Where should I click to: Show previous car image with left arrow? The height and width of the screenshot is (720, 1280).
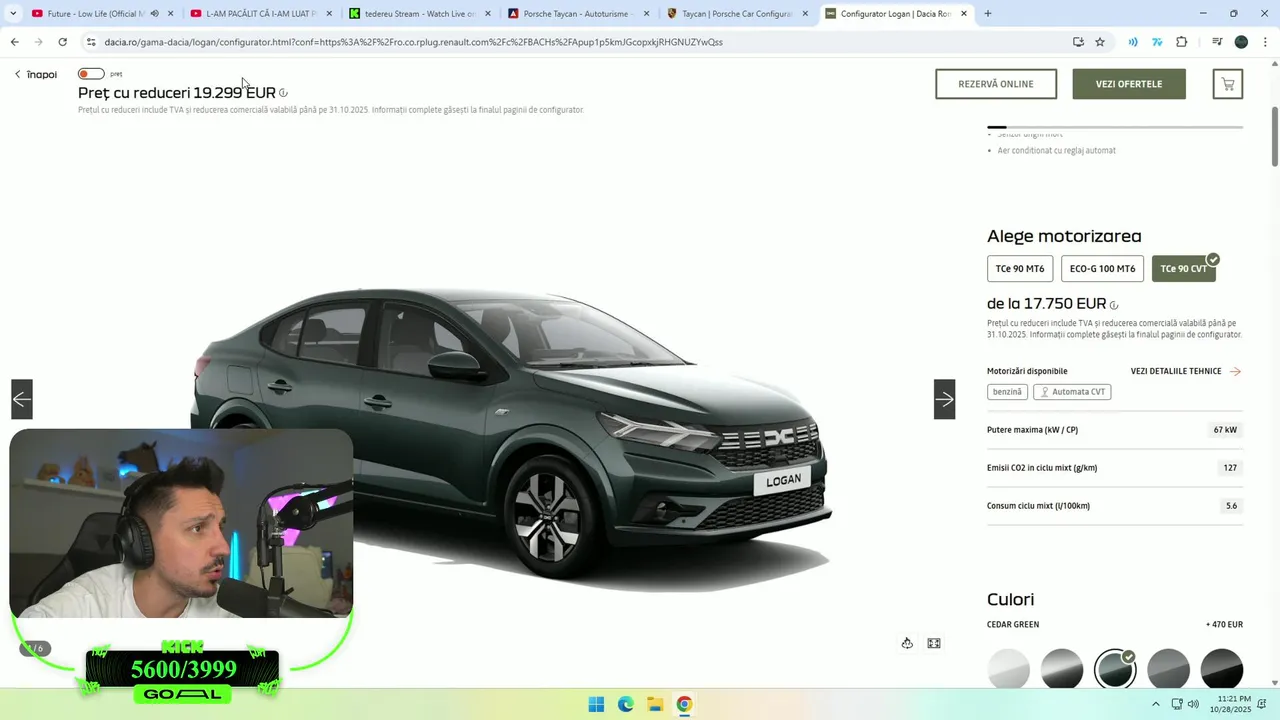pos(22,400)
